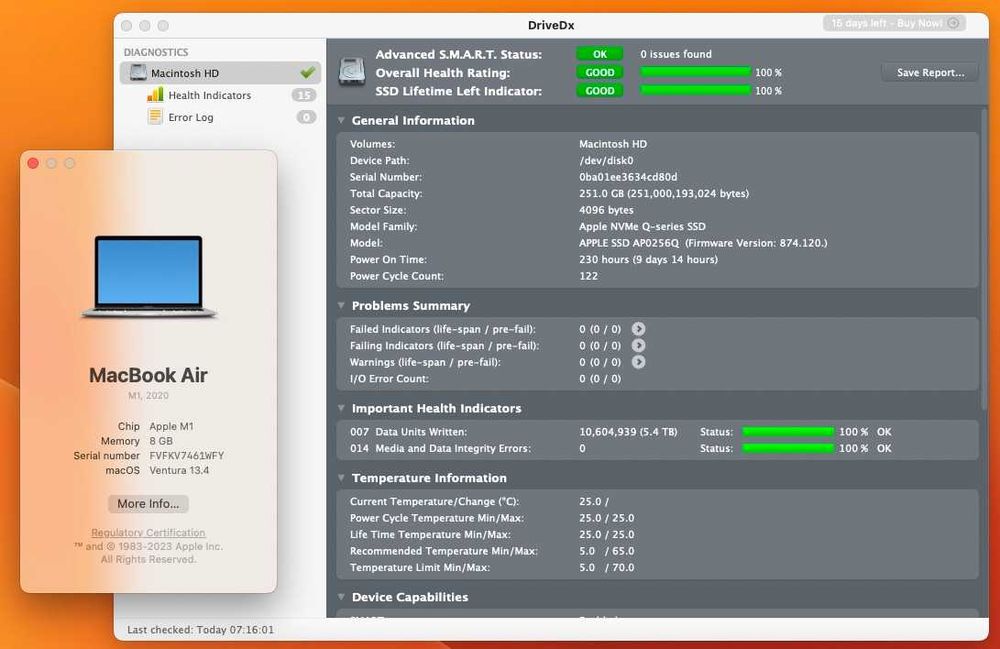Open Failing Indicators details arrow
This screenshot has width=1000, height=649.
[x=638, y=346]
